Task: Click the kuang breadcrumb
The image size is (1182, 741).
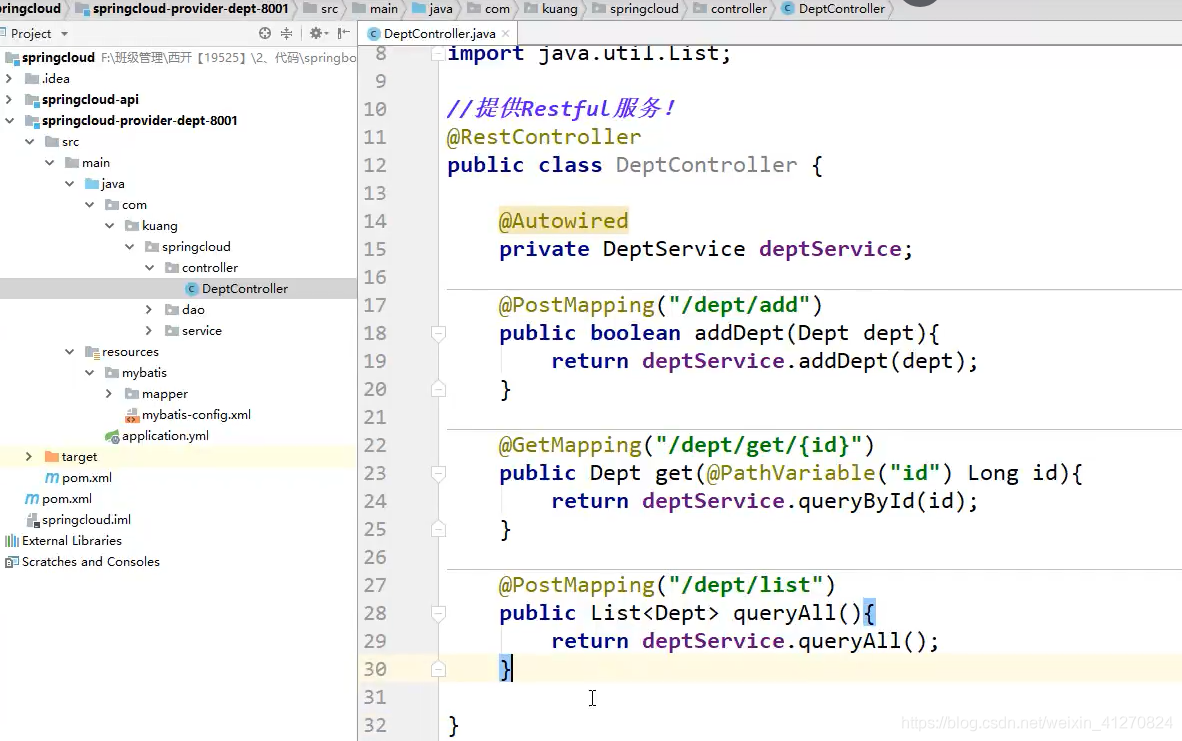Action: tap(551, 9)
